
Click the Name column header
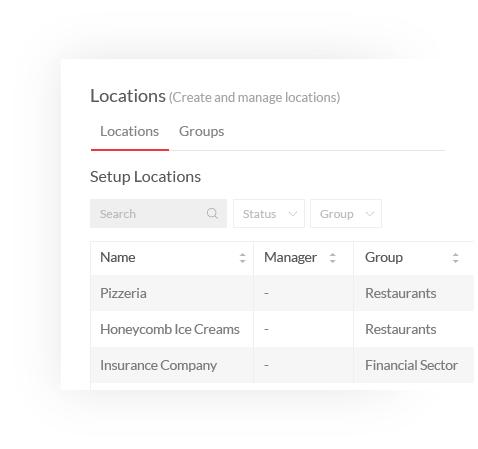[x=118, y=257]
